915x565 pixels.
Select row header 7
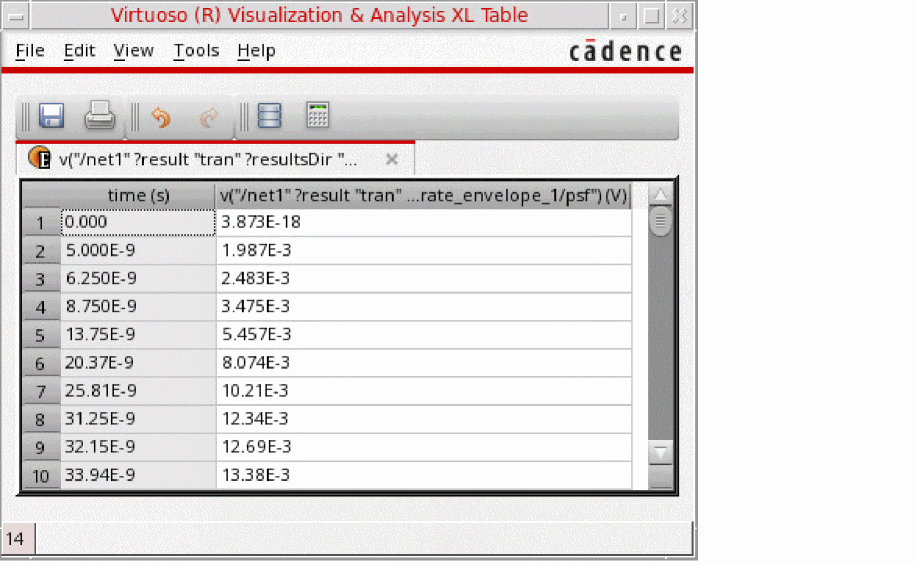(41, 391)
